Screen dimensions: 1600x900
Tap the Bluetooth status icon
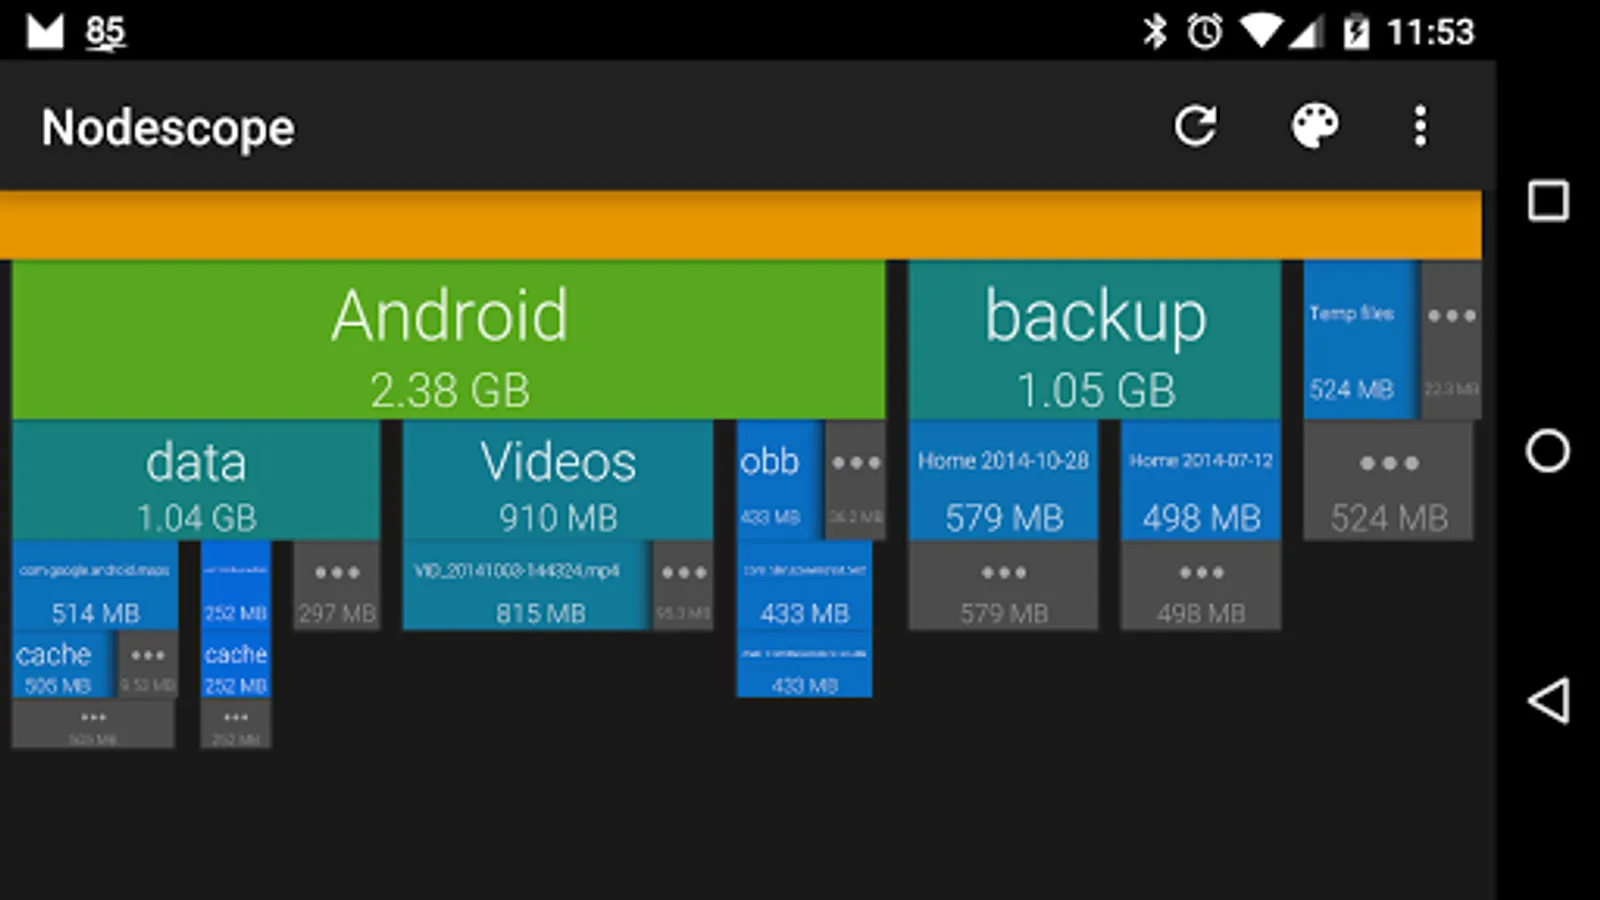tap(1155, 31)
